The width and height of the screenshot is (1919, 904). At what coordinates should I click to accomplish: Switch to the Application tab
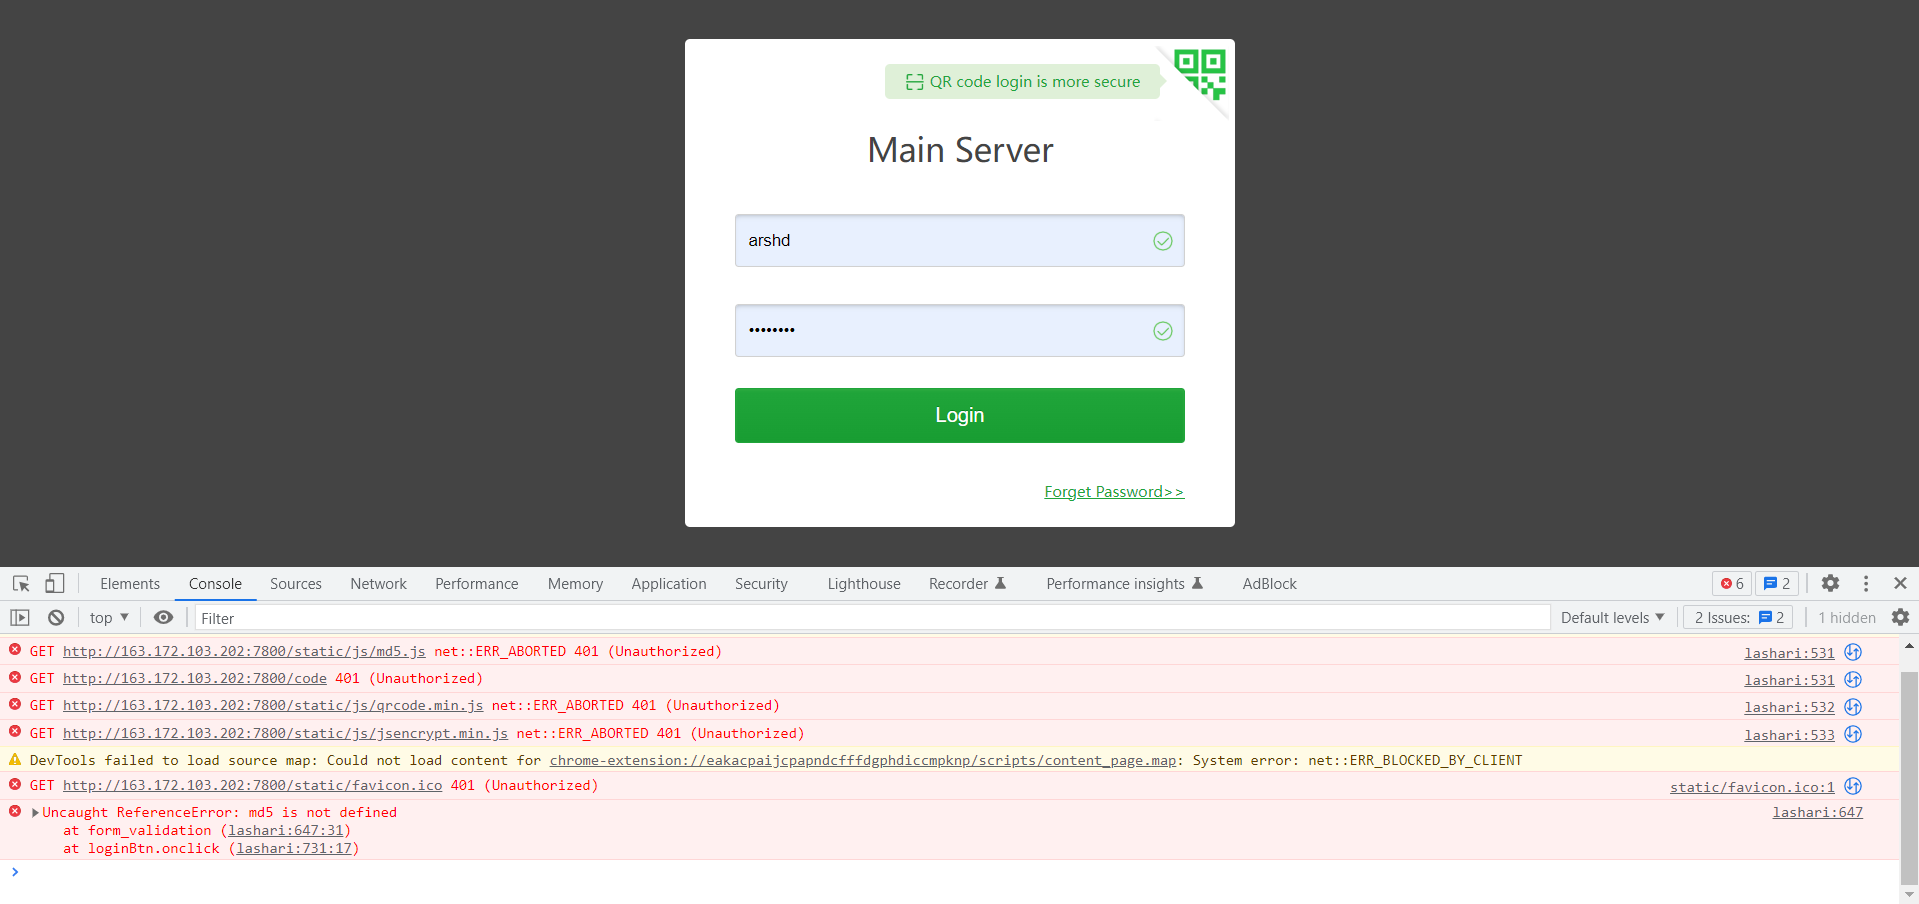click(669, 584)
